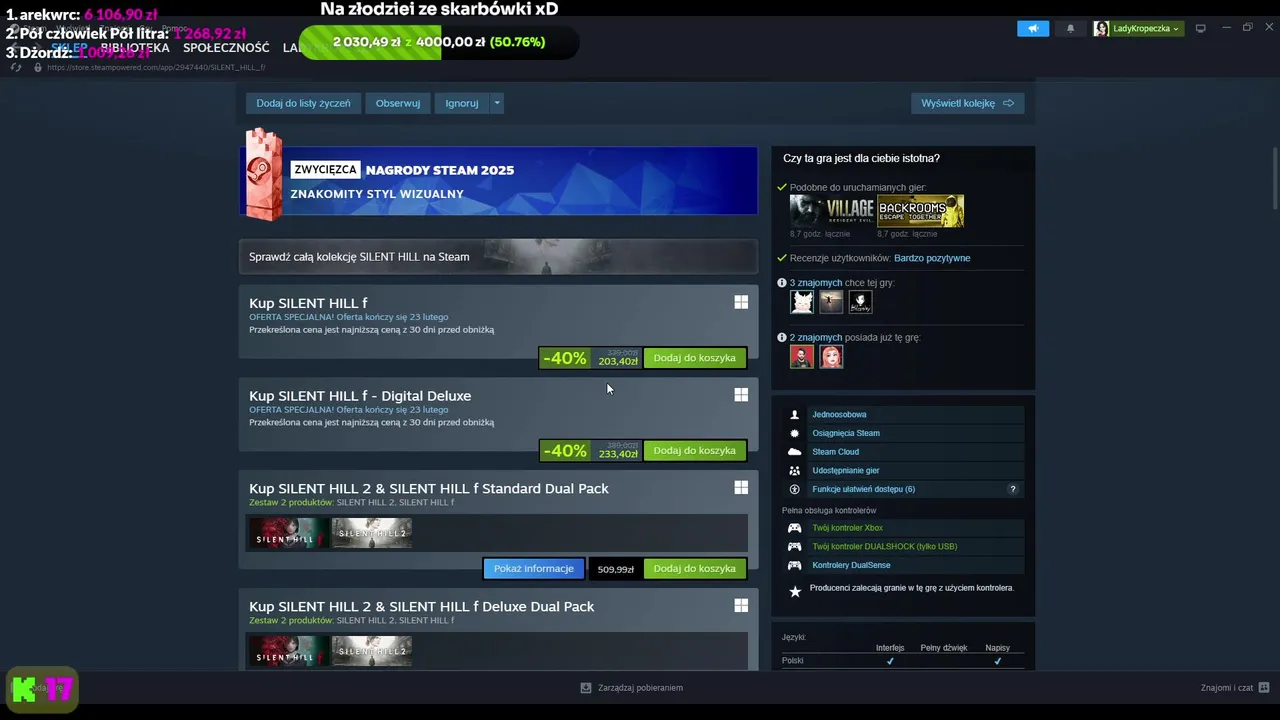Image resolution: width=1280 pixels, height=720 pixels.
Task: Open the white cat friend avatar
Action: (802, 302)
